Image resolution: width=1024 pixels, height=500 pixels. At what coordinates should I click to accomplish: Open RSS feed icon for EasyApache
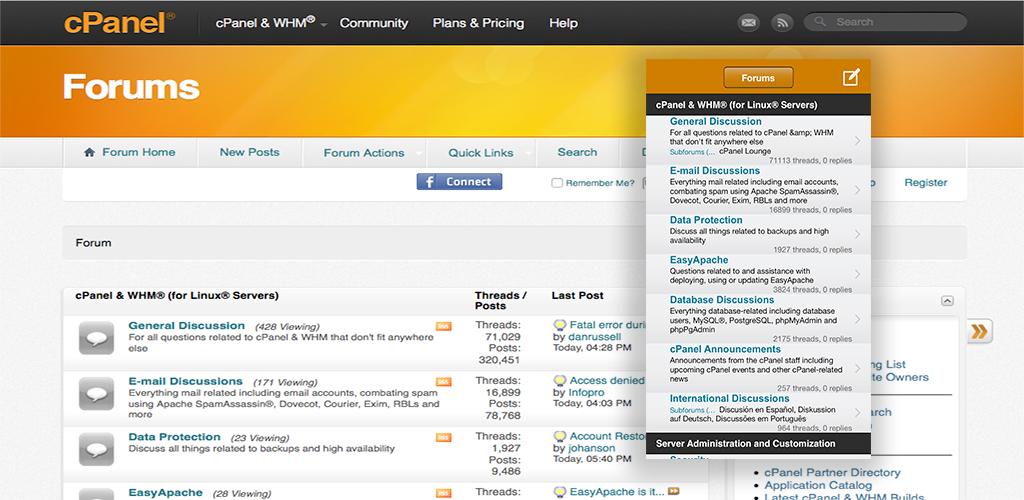tap(443, 493)
